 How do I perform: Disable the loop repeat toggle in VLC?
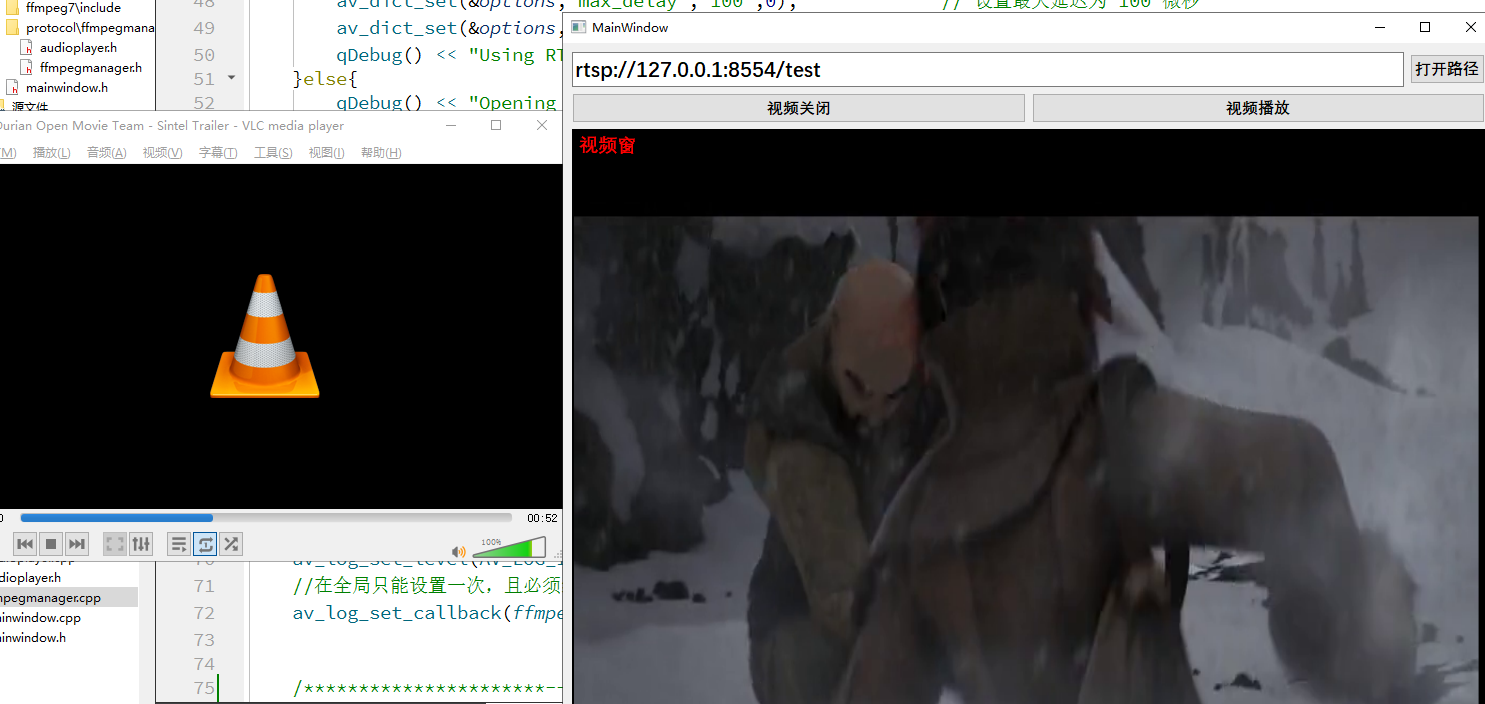[204, 543]
